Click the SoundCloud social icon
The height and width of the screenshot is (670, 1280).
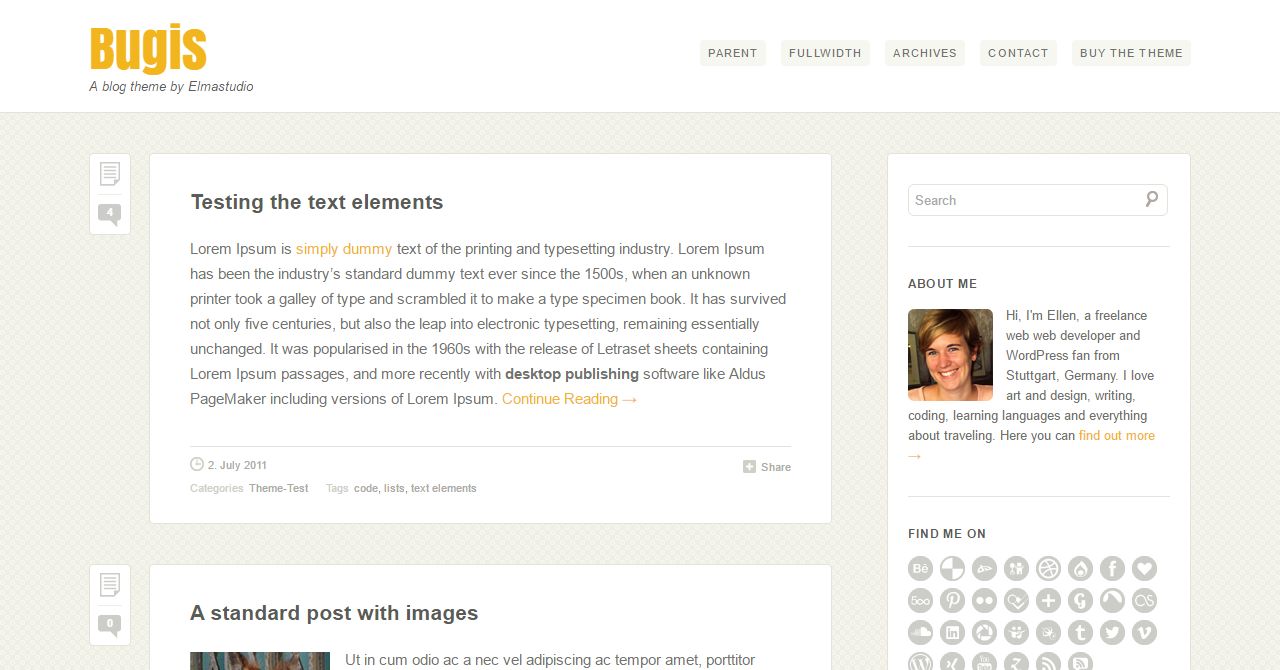coord(920,633)
